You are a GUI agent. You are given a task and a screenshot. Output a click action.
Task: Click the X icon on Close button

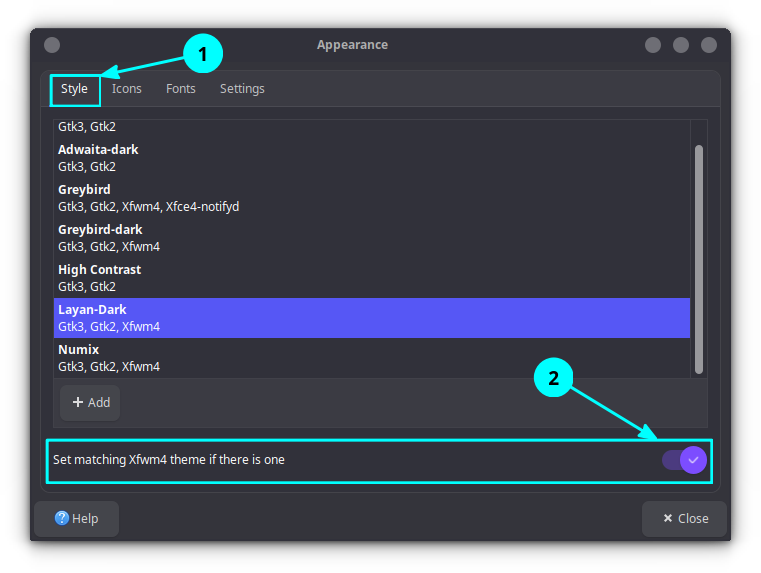(668, 518)
